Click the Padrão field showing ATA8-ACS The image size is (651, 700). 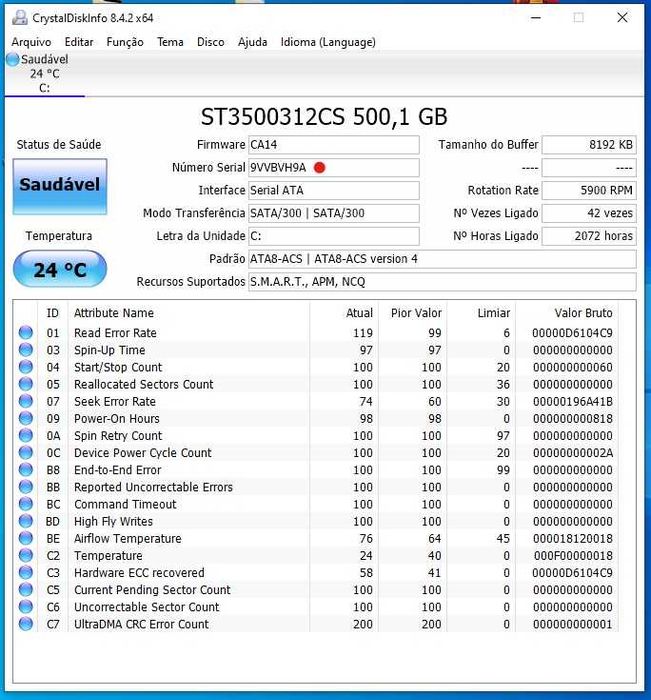coord(442,259)
